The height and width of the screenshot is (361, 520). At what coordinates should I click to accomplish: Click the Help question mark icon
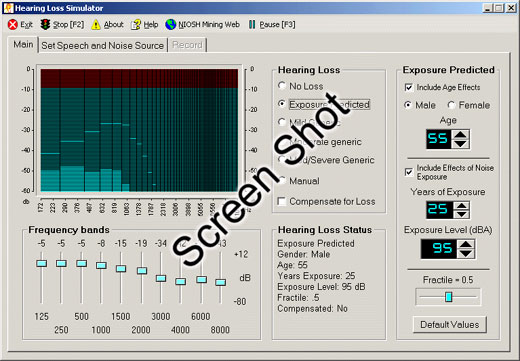click(136, 25)
